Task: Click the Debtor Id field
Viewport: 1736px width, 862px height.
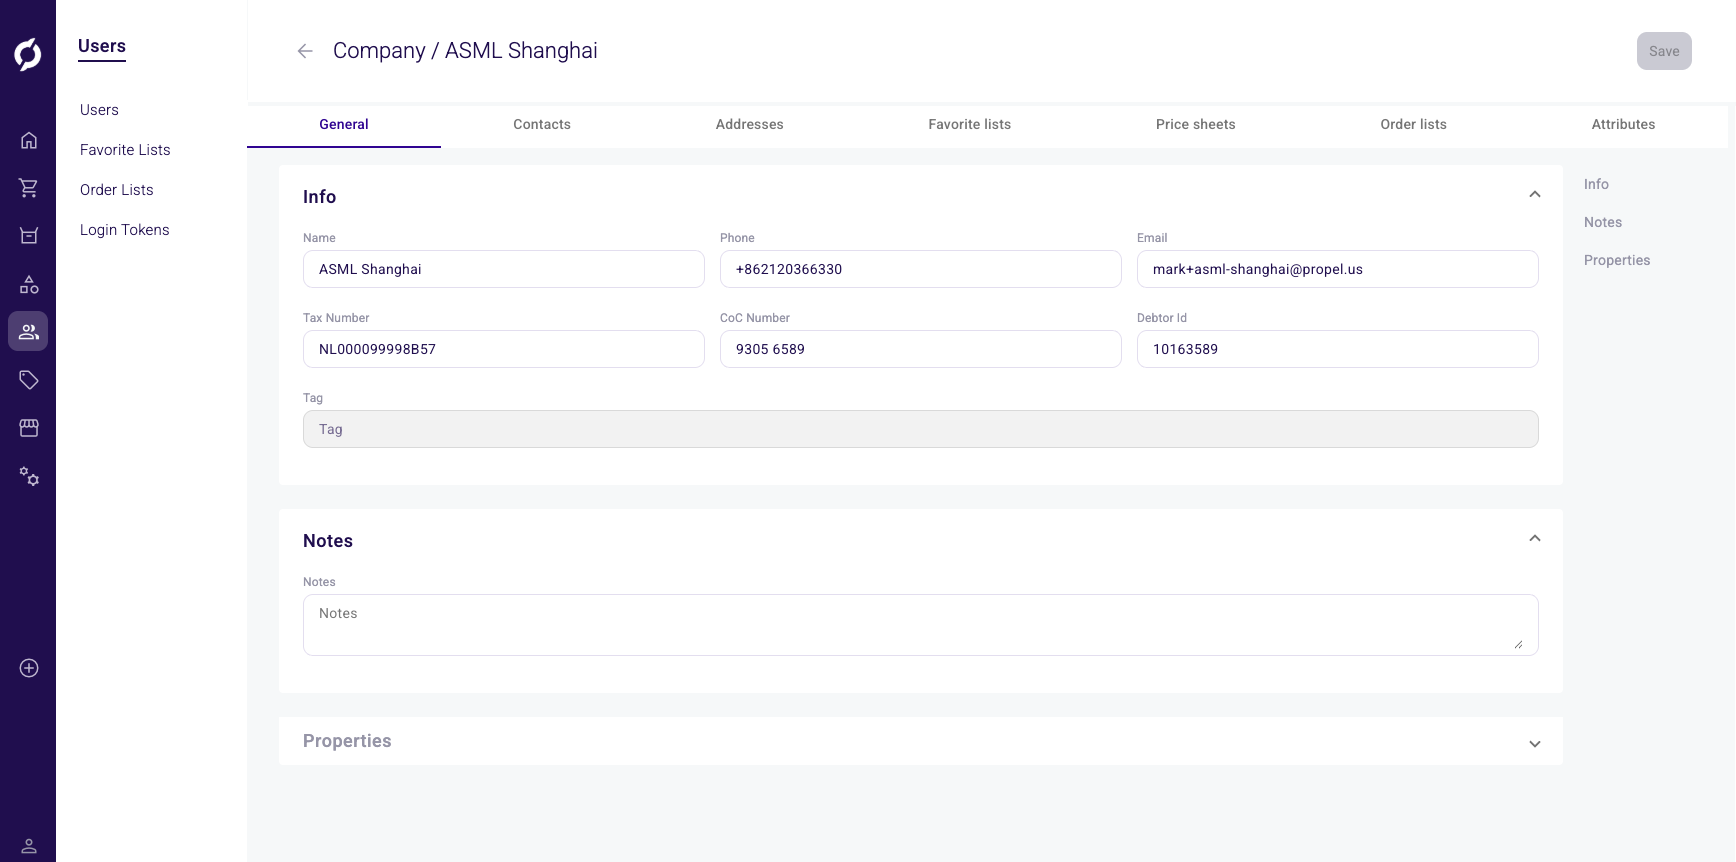Action: pos(1338,349)
